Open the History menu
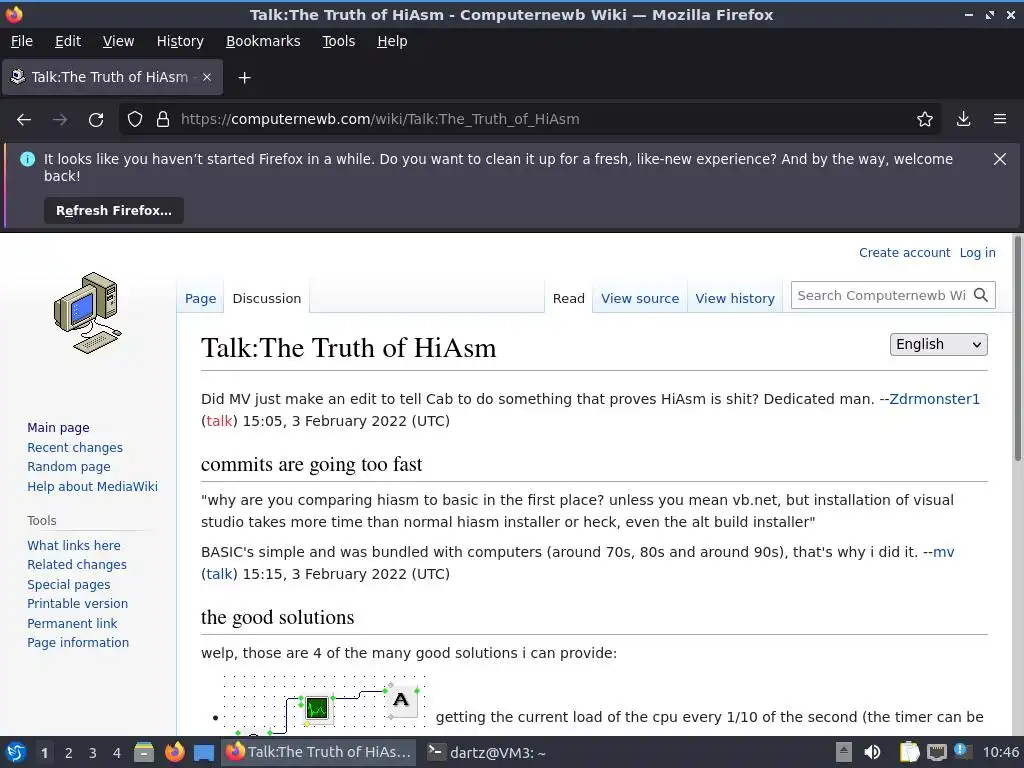The image size is (1024, 768). click(x=180, y=41)
